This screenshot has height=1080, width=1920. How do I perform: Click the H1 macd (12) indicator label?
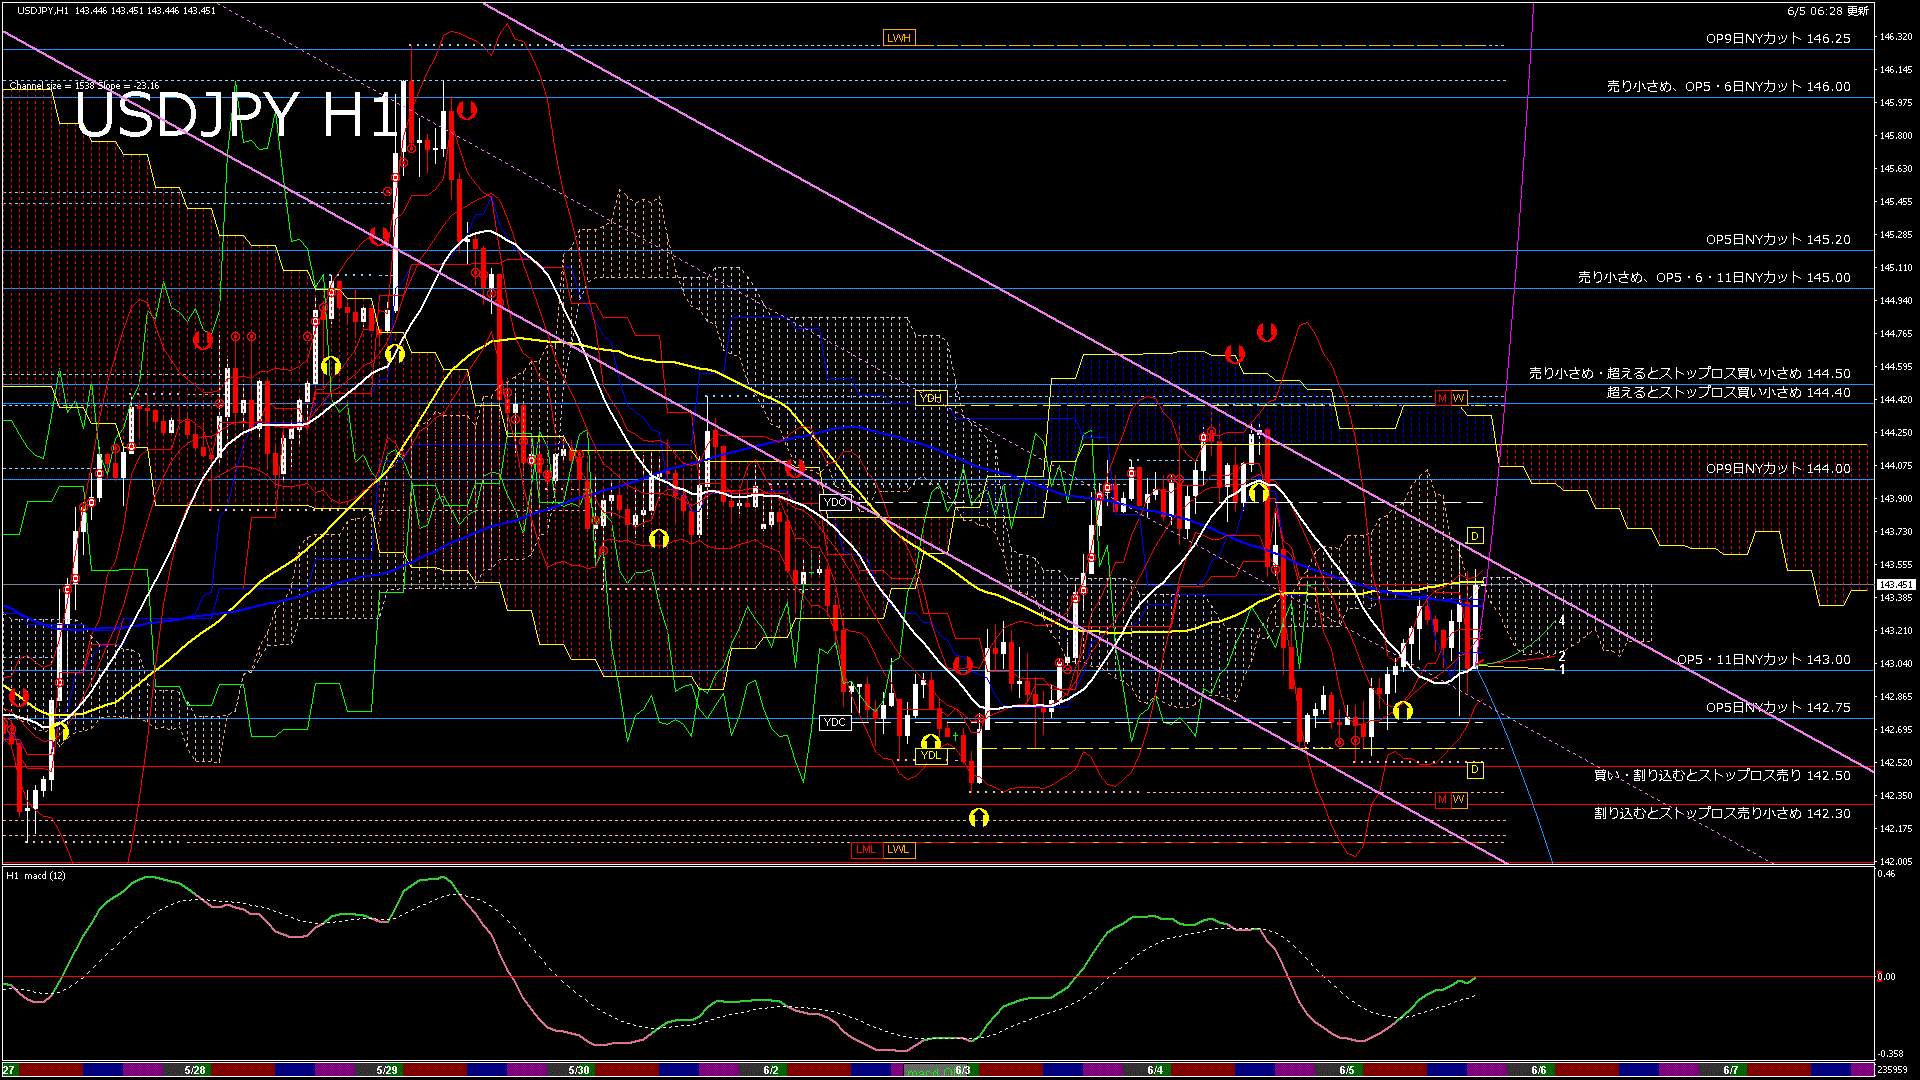tap(35, 875)
